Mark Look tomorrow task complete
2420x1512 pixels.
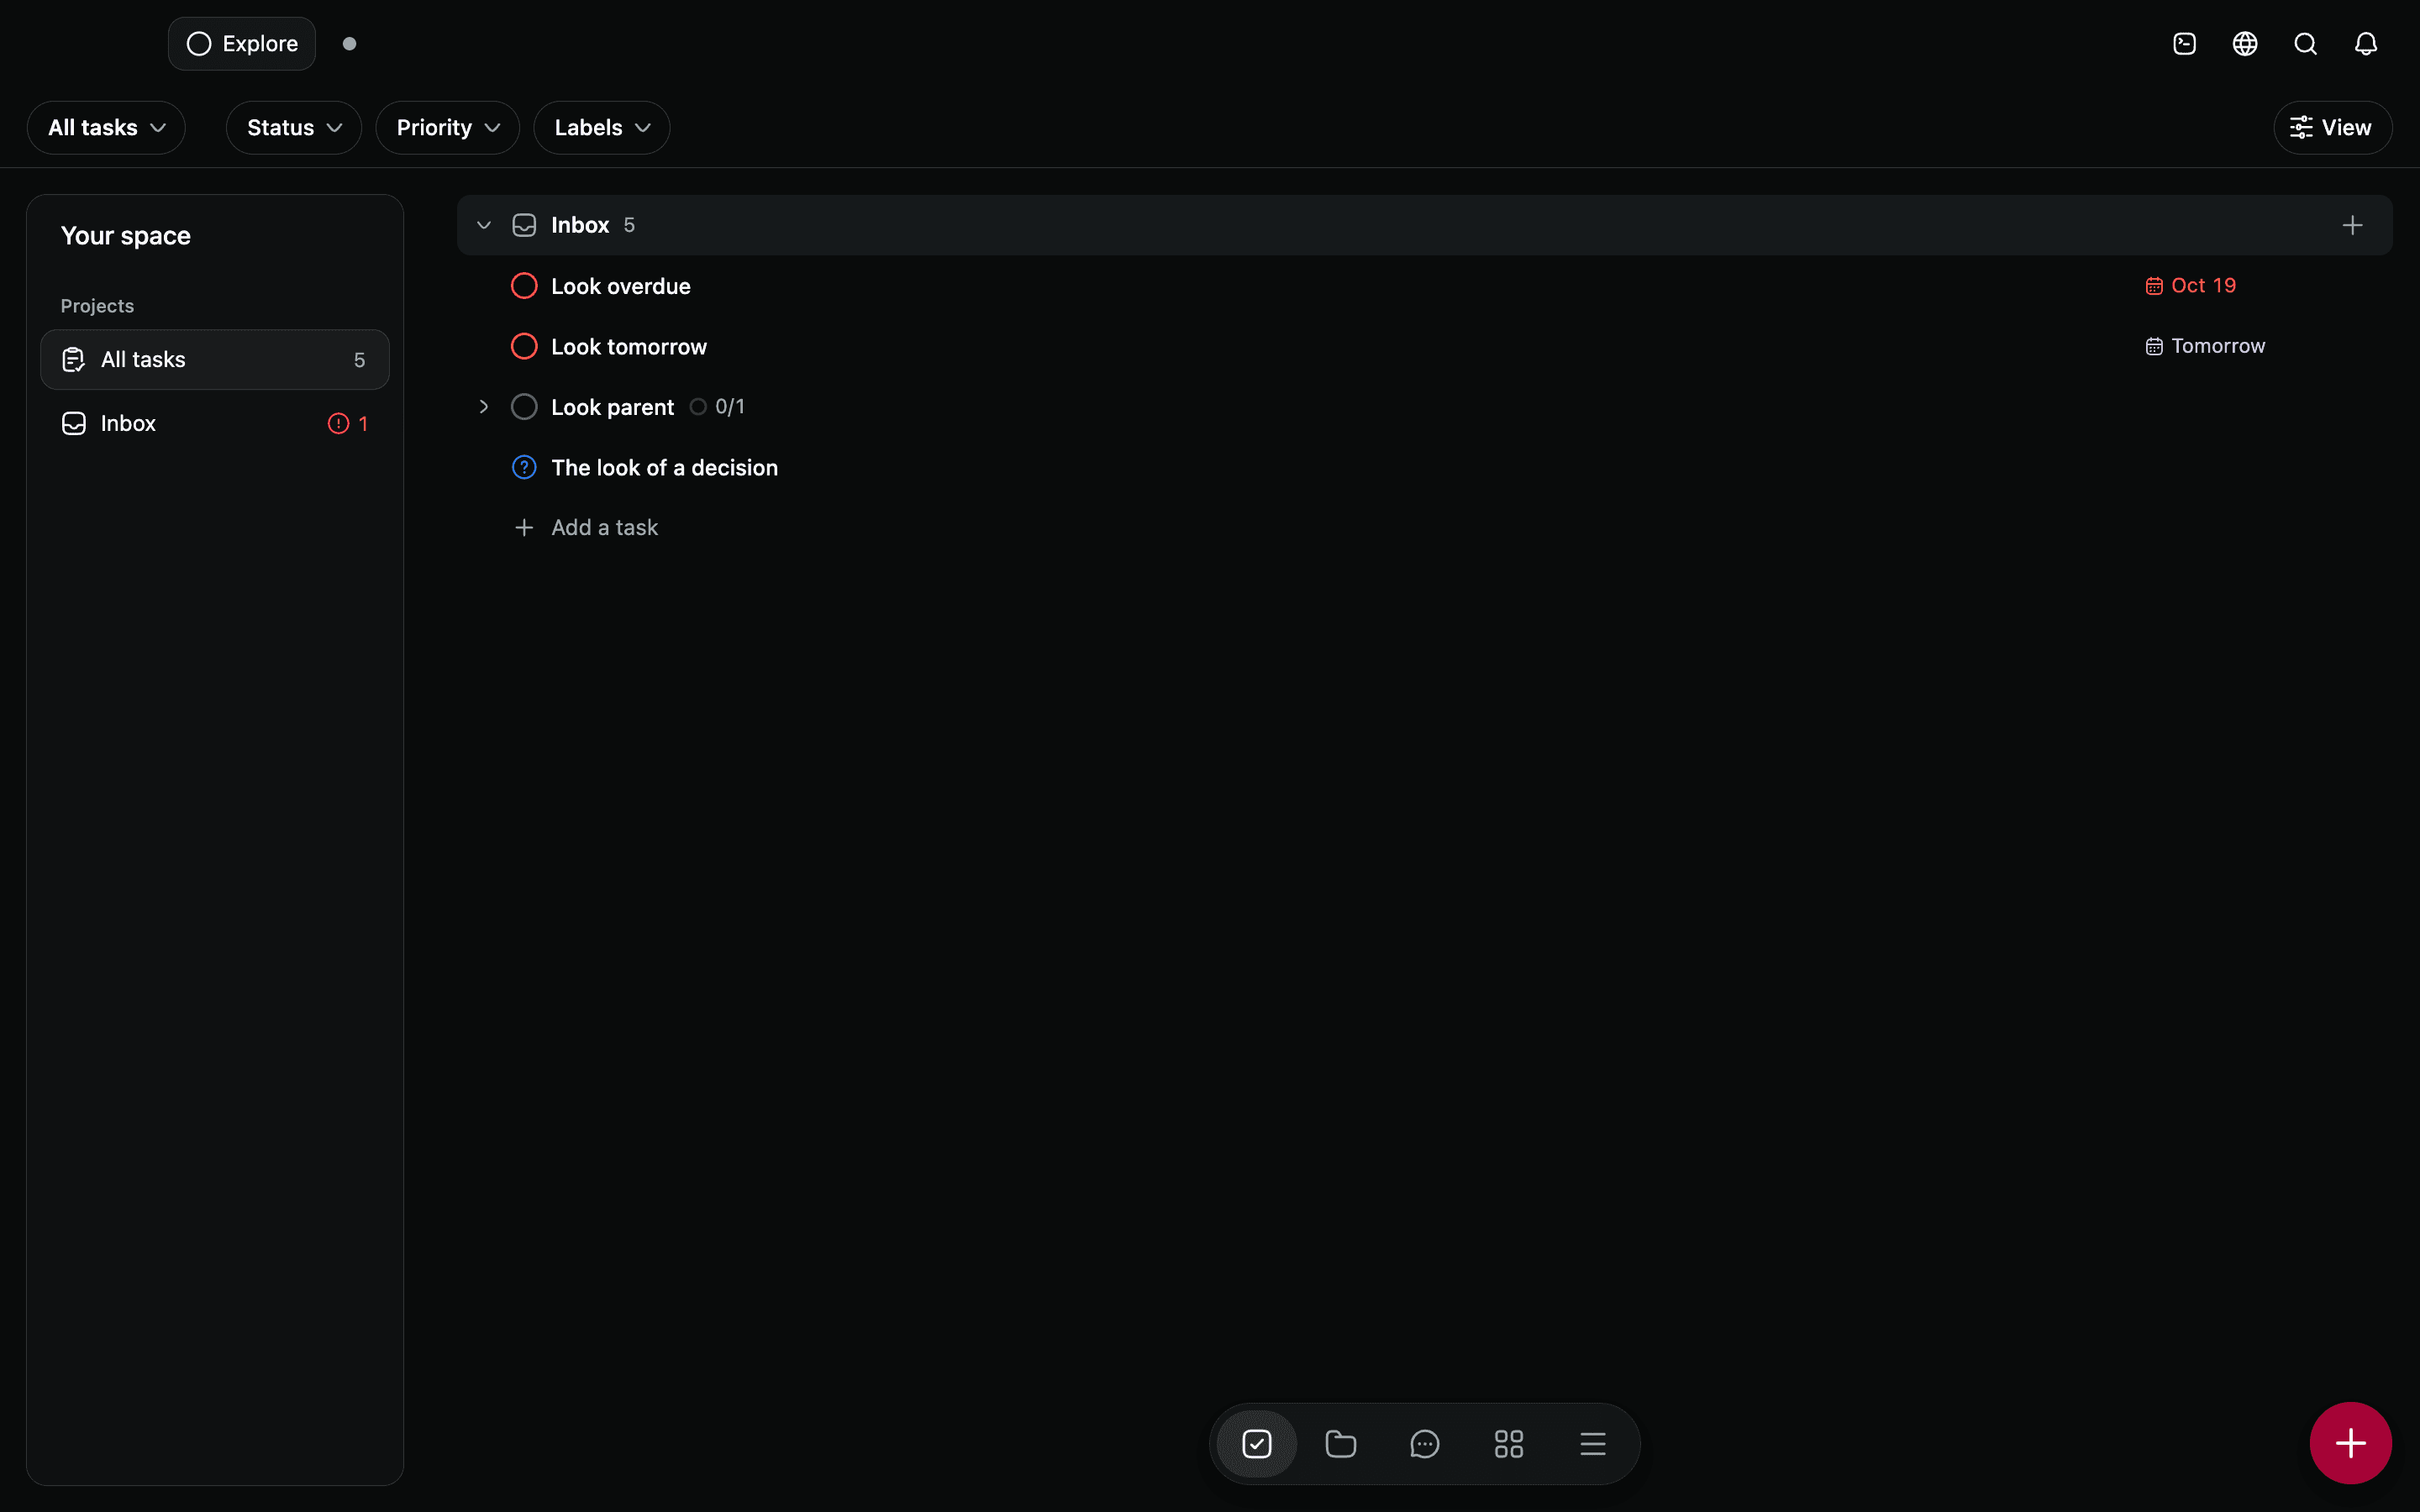point(524,346)
